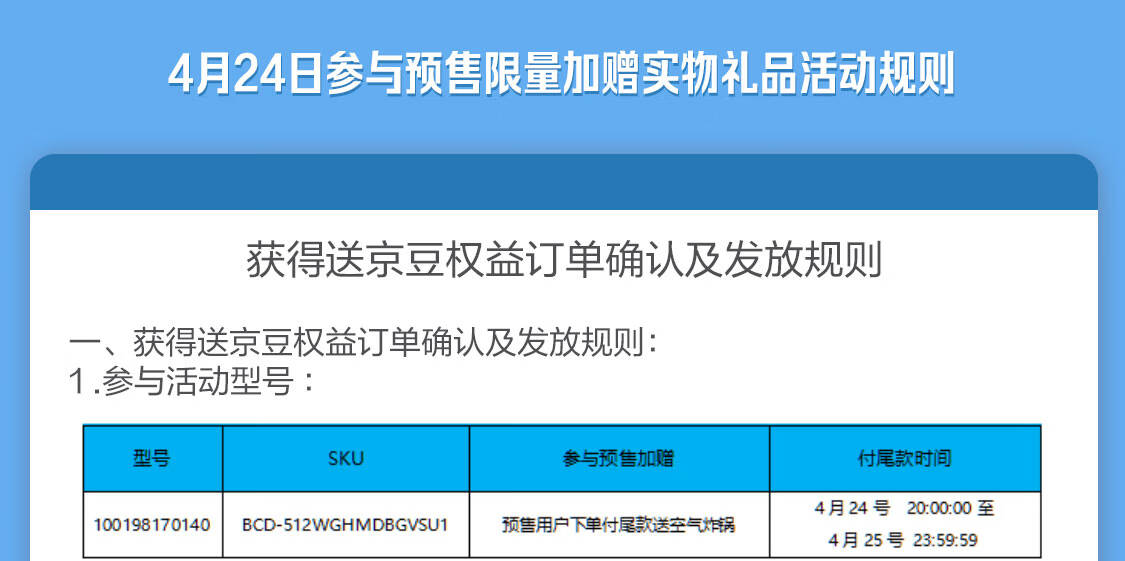Click the table header '参与预售加赠'
This screenshot has width=1125, height=561.
(x=618, y=458)
